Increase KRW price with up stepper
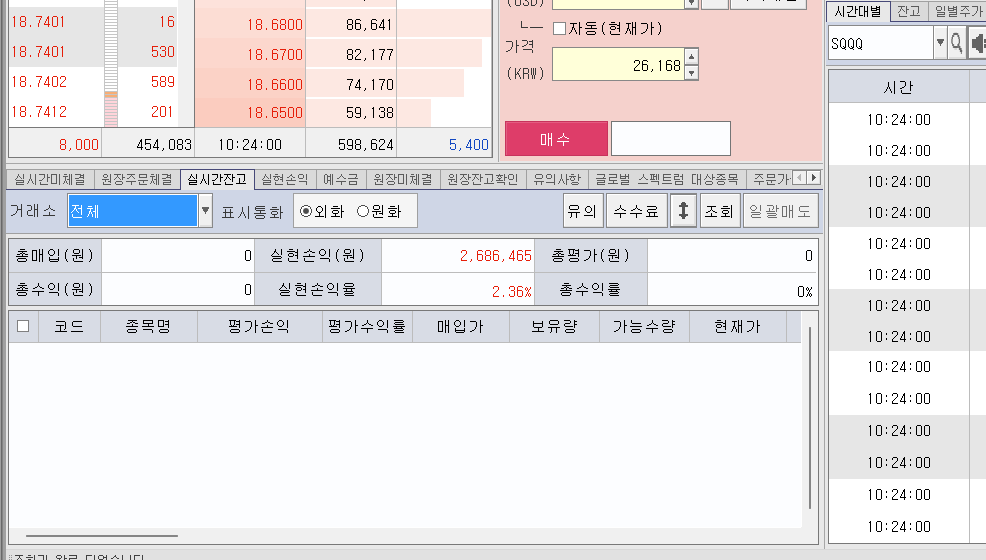The image size is (986, 560). tap(692, 57)
